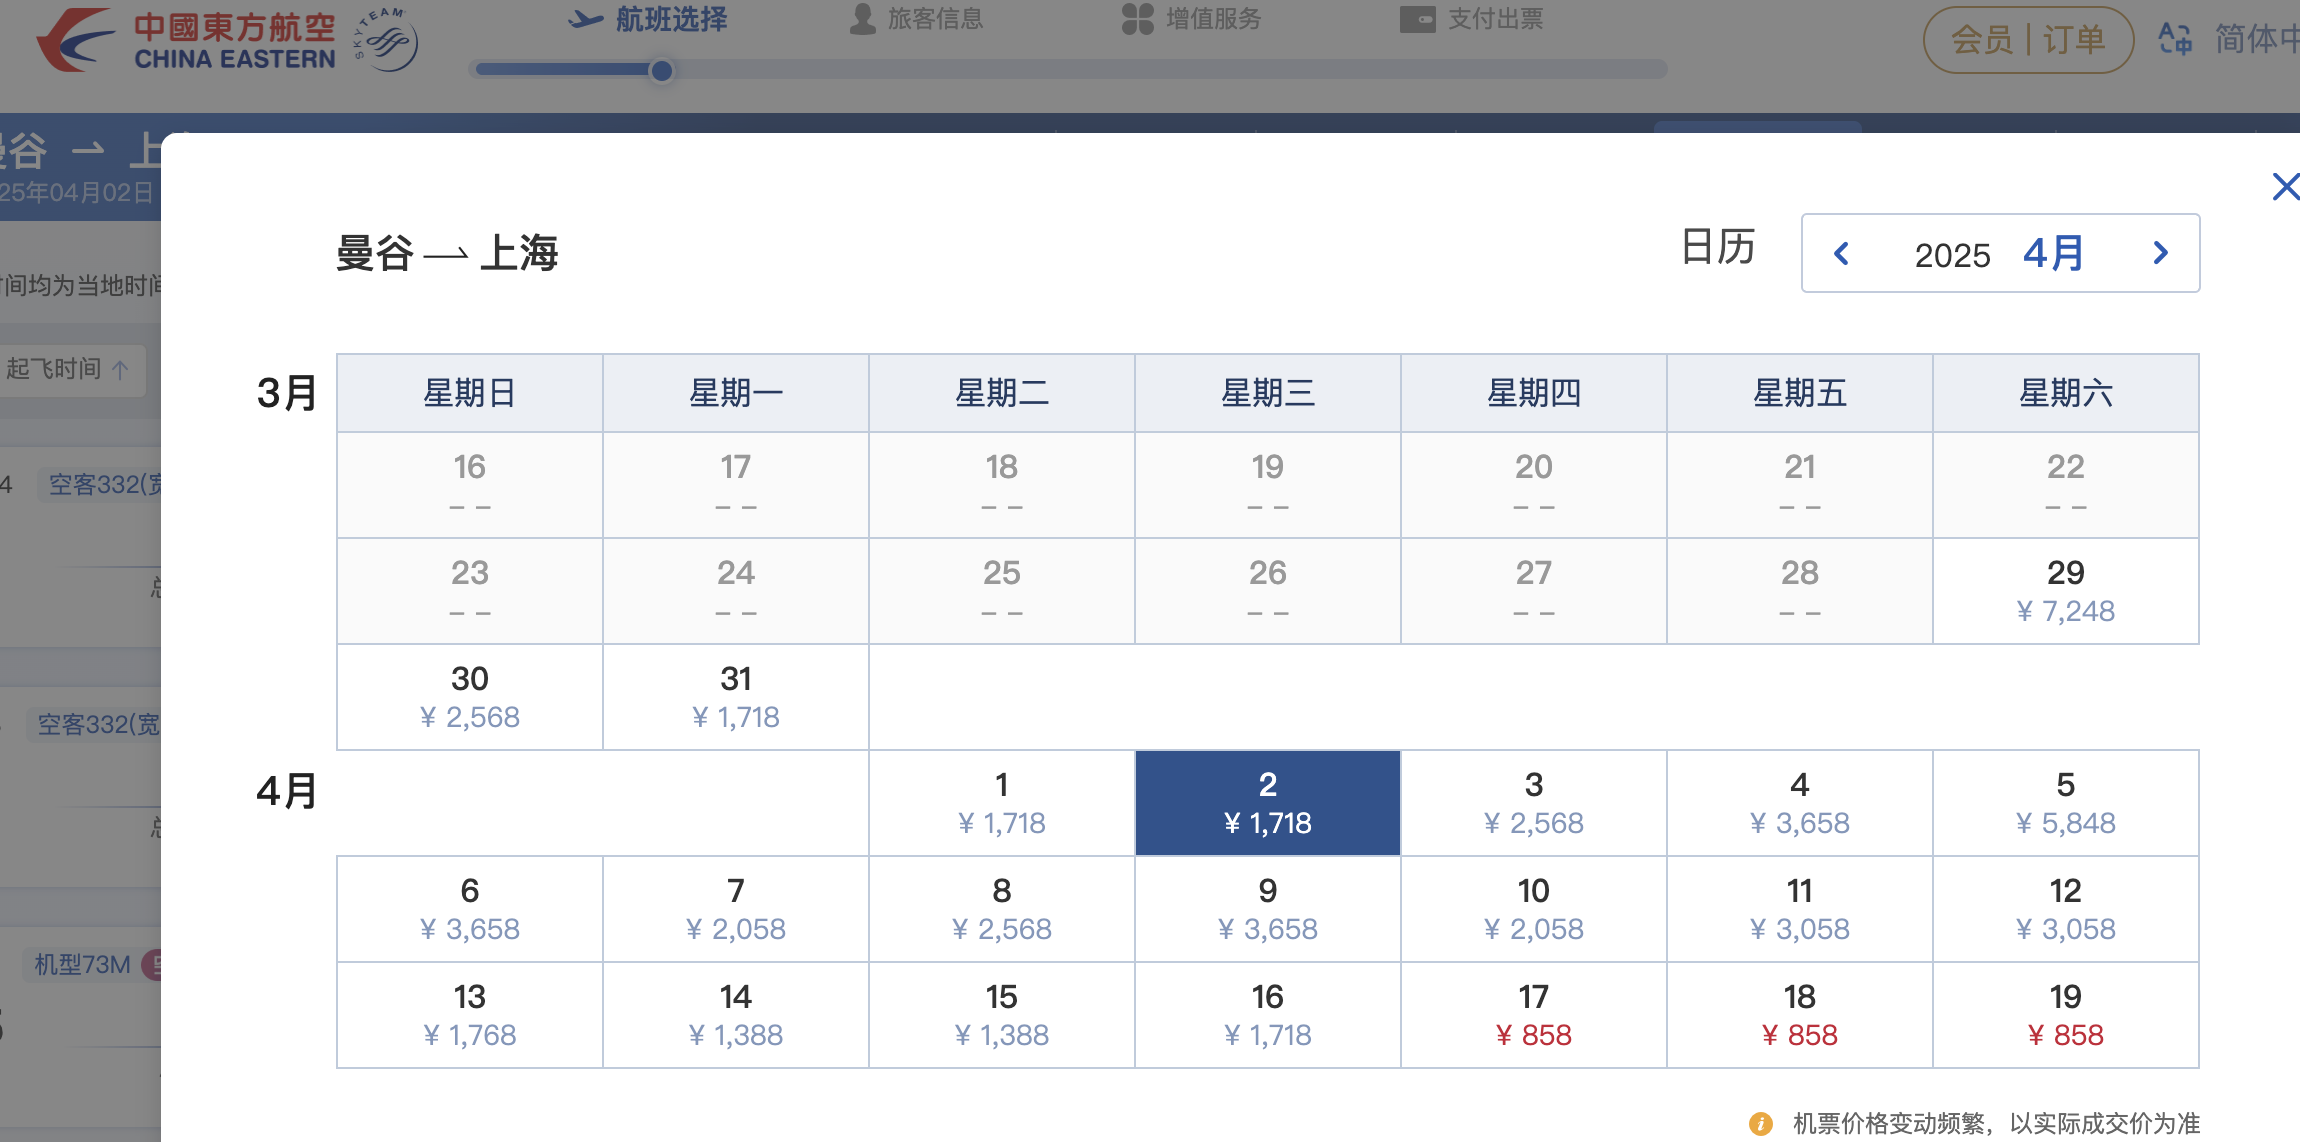
Task: Click the China Eastern logo
Action: point(185,42)
